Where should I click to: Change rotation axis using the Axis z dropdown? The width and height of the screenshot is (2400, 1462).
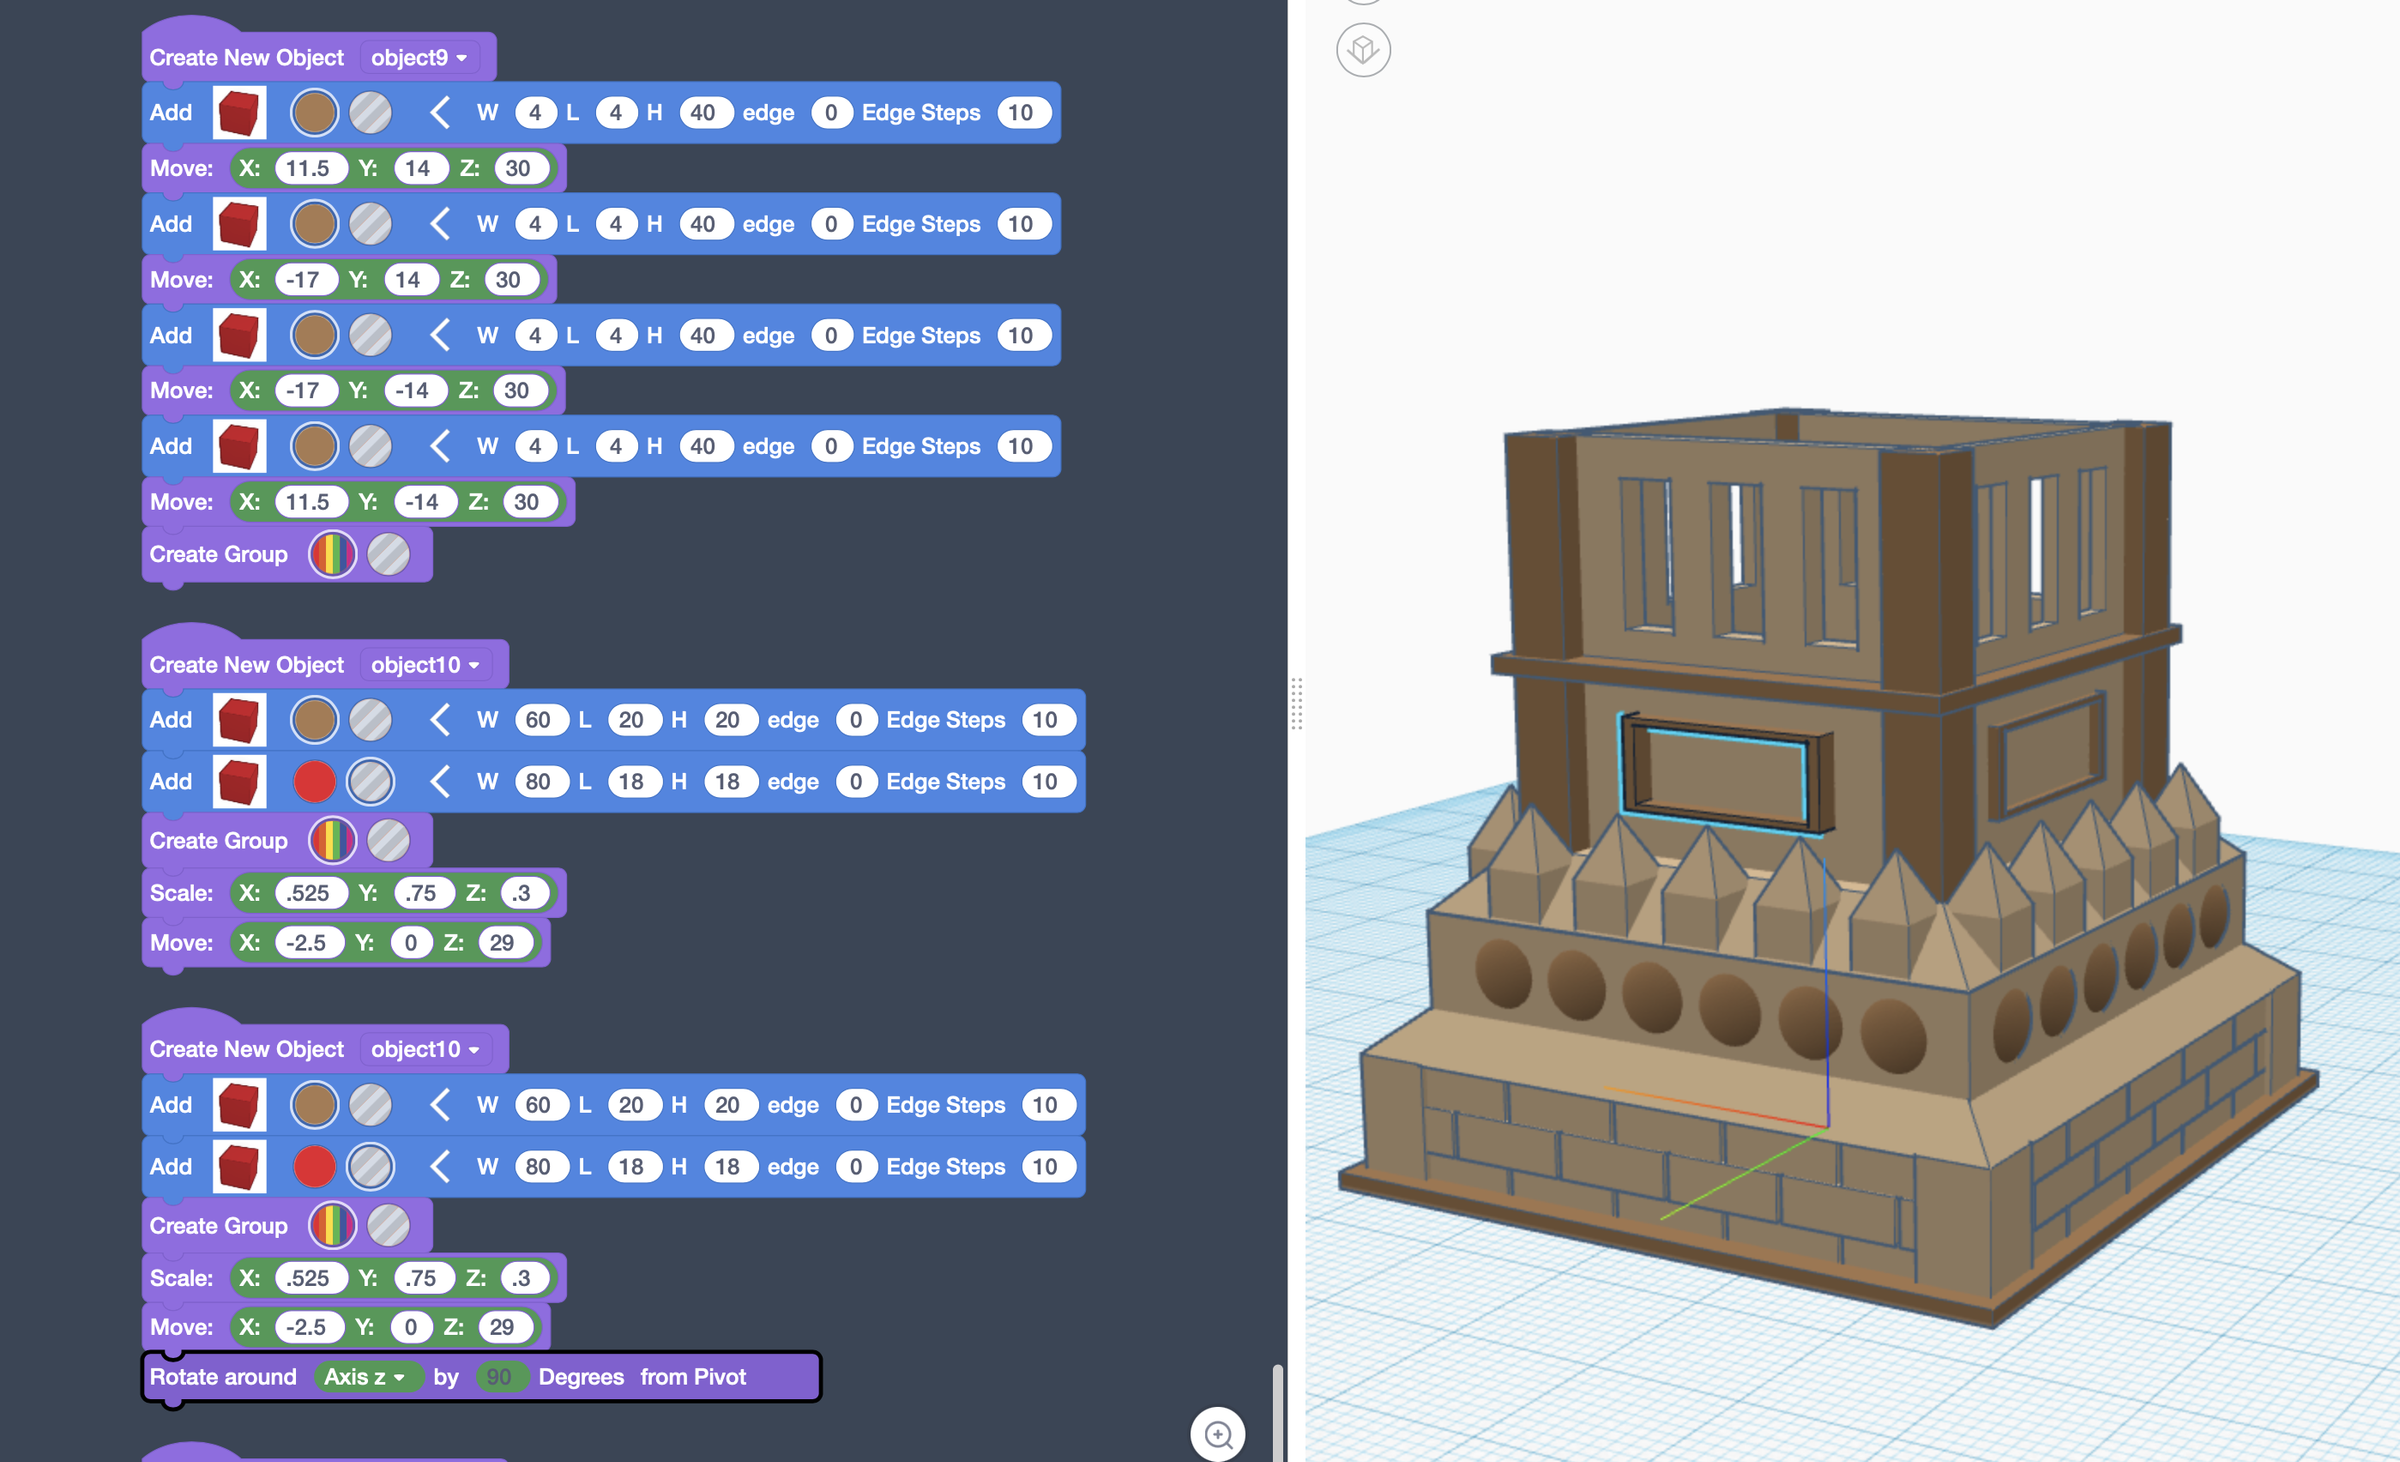click(x=366, y=1377)
